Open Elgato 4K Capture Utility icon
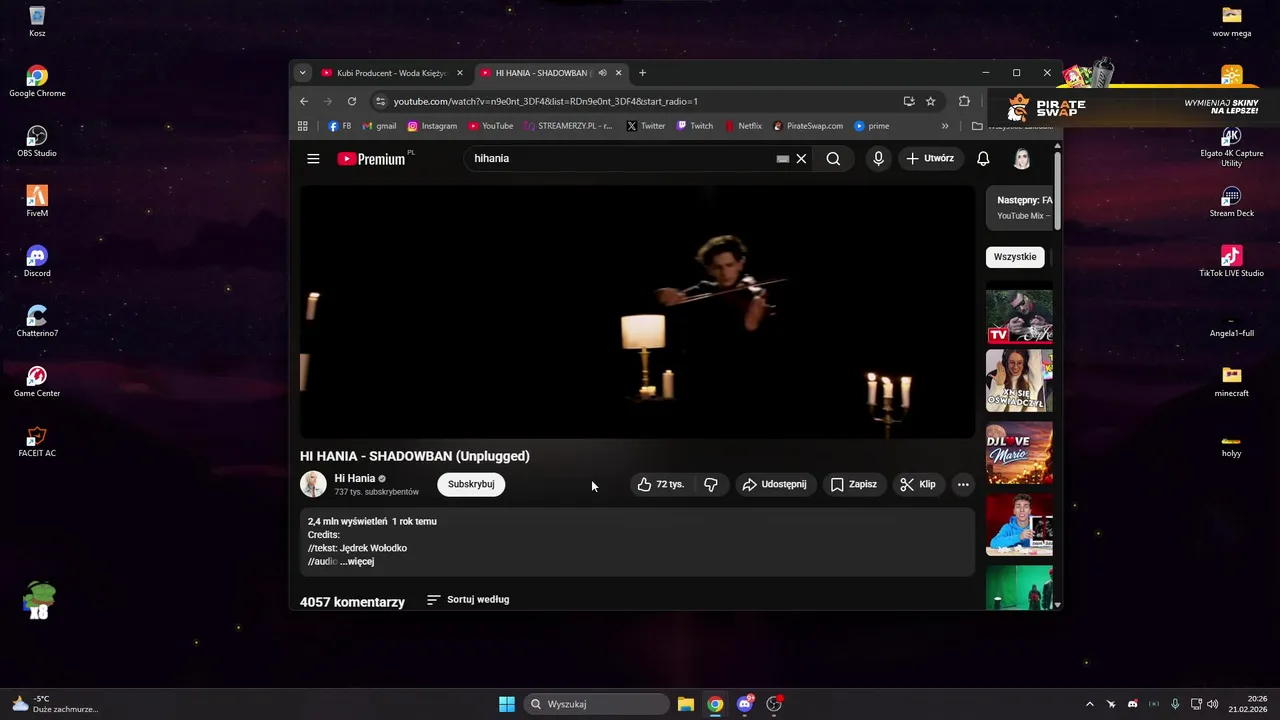 coord(1231,146)
